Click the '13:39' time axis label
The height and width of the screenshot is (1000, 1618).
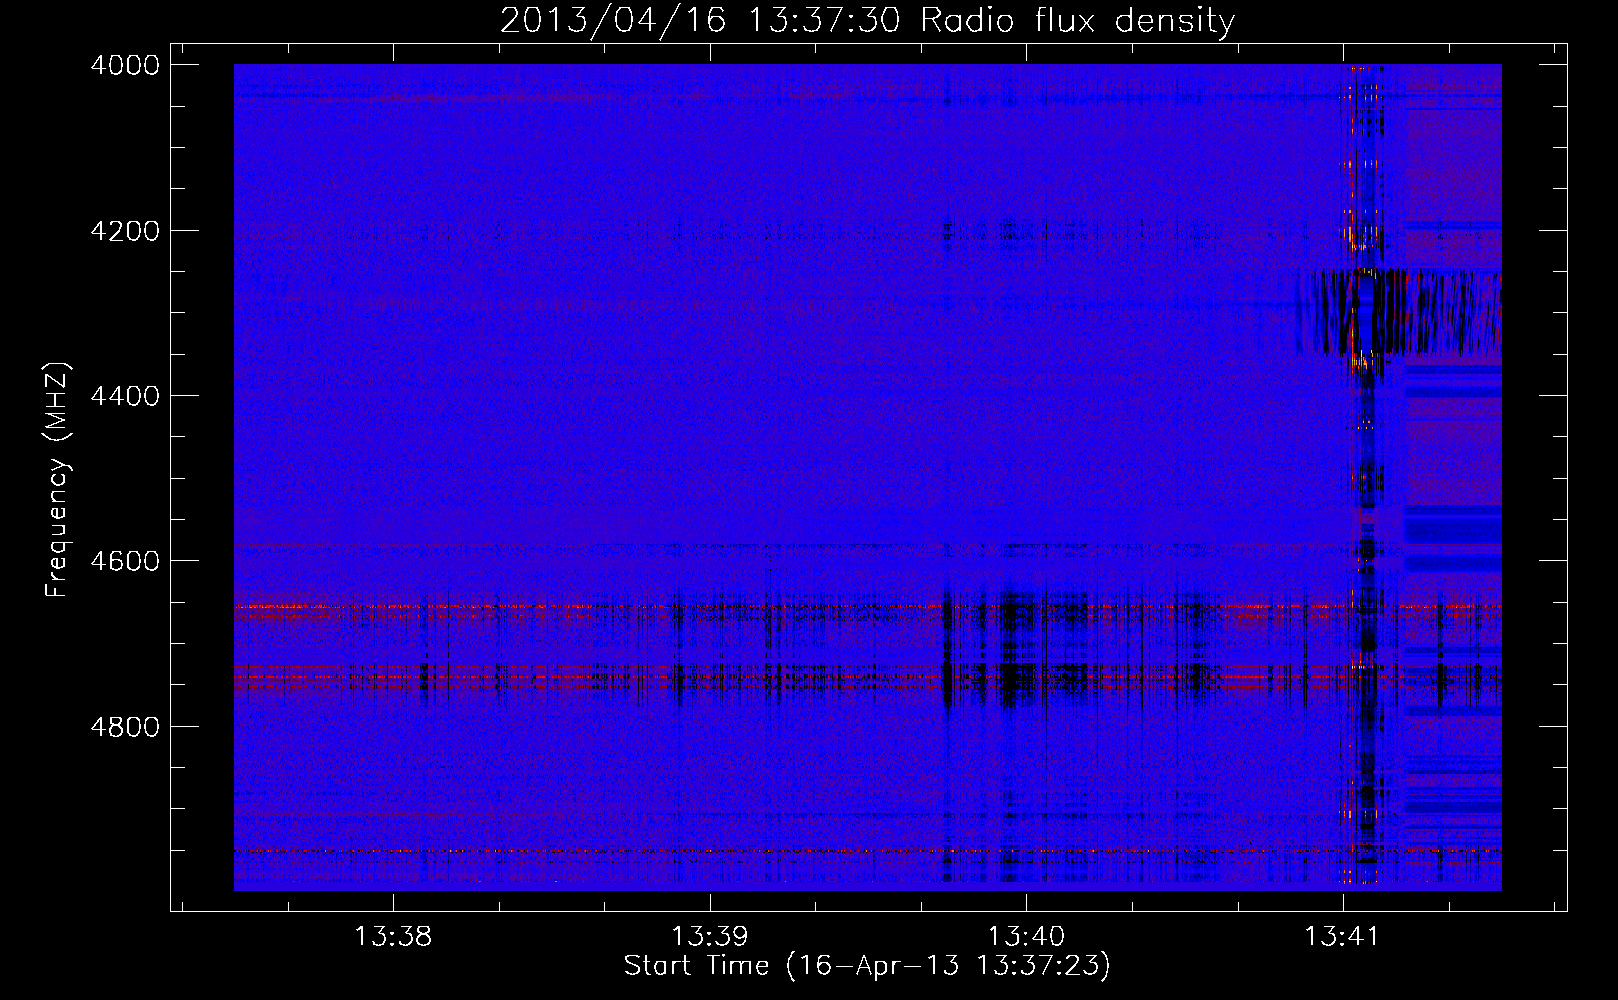pos(709,937)
